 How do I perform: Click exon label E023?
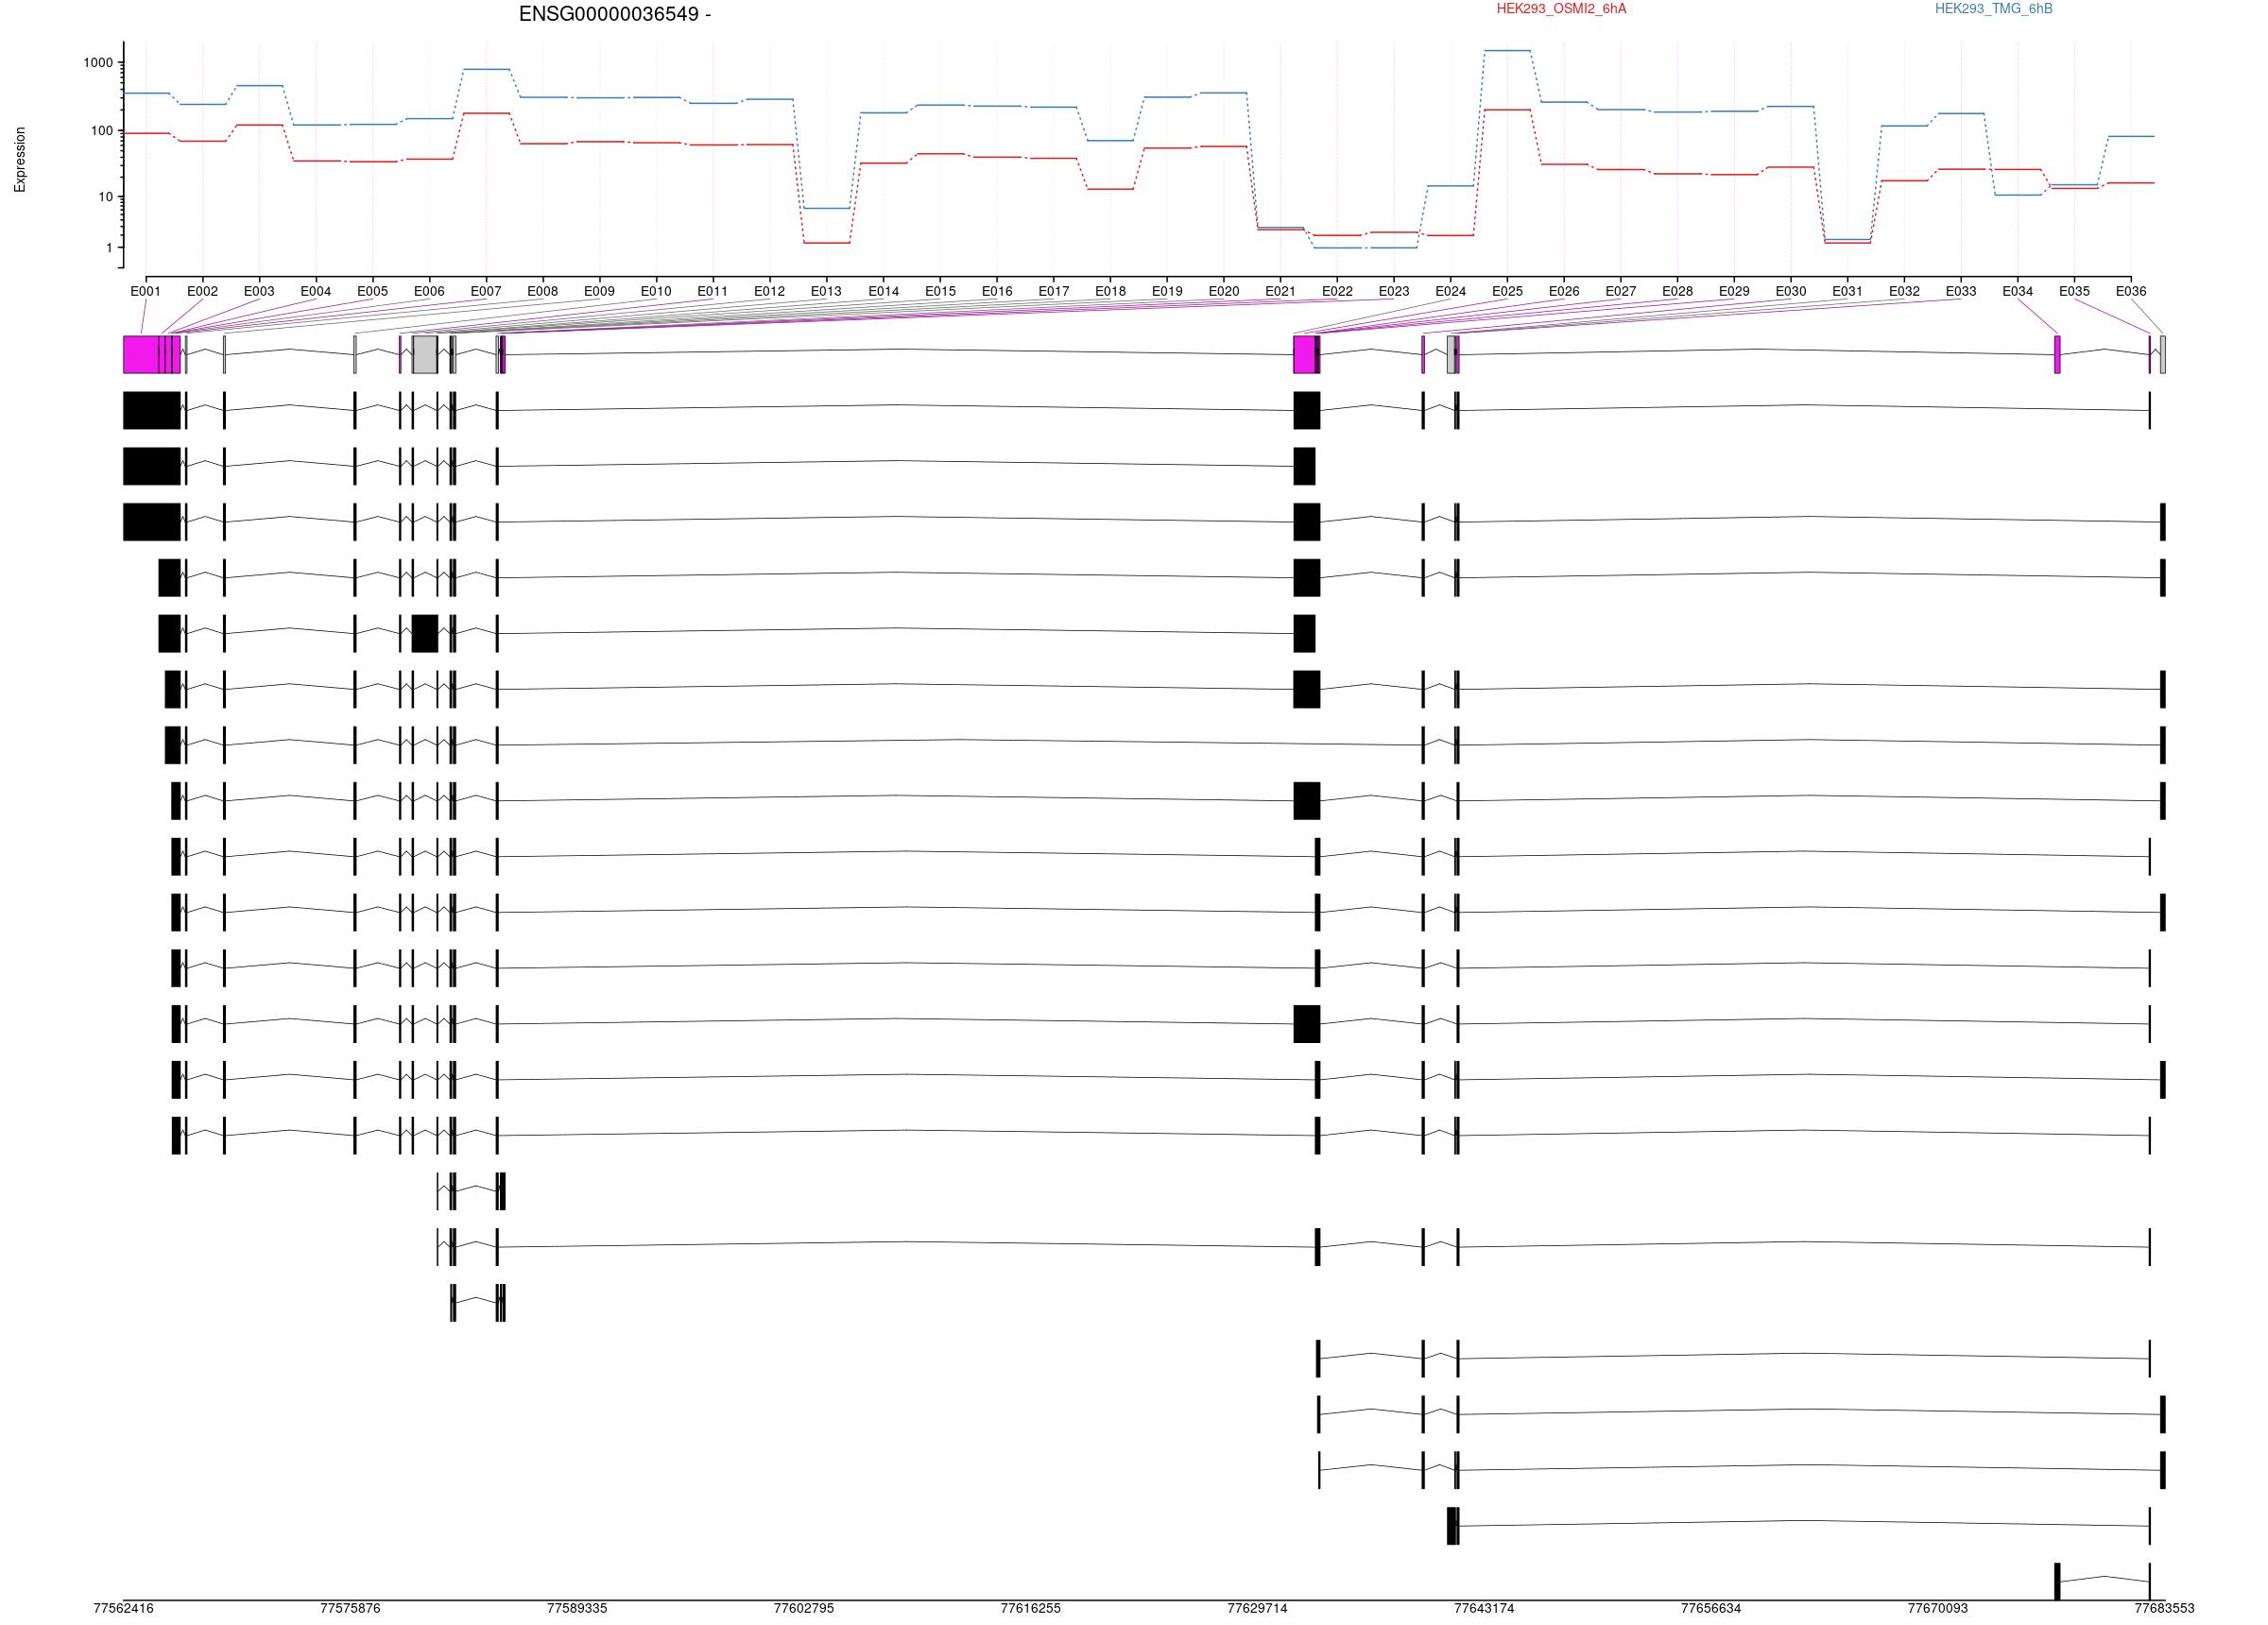1394,292
